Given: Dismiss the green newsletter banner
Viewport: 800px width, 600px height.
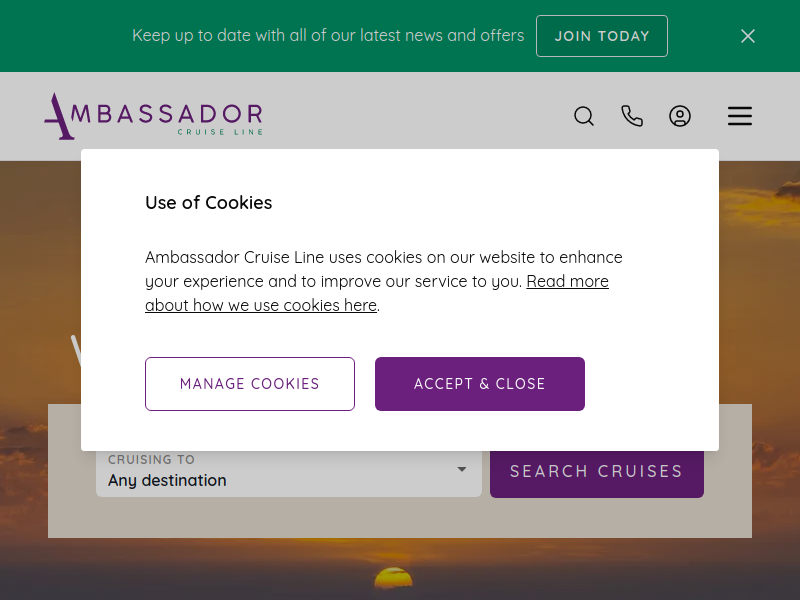Looking at the screenshot, I should pos(747,36).
